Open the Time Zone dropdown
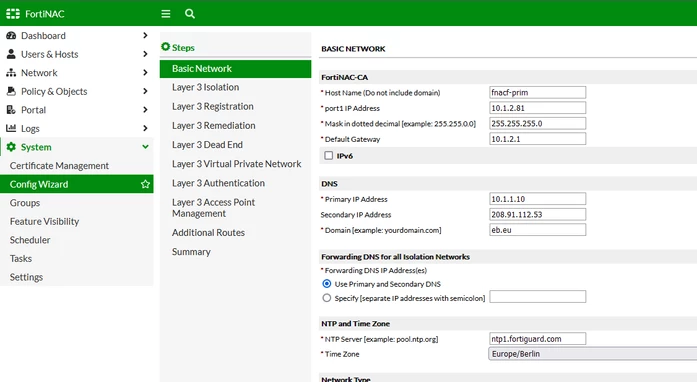 tap(593, 354)
